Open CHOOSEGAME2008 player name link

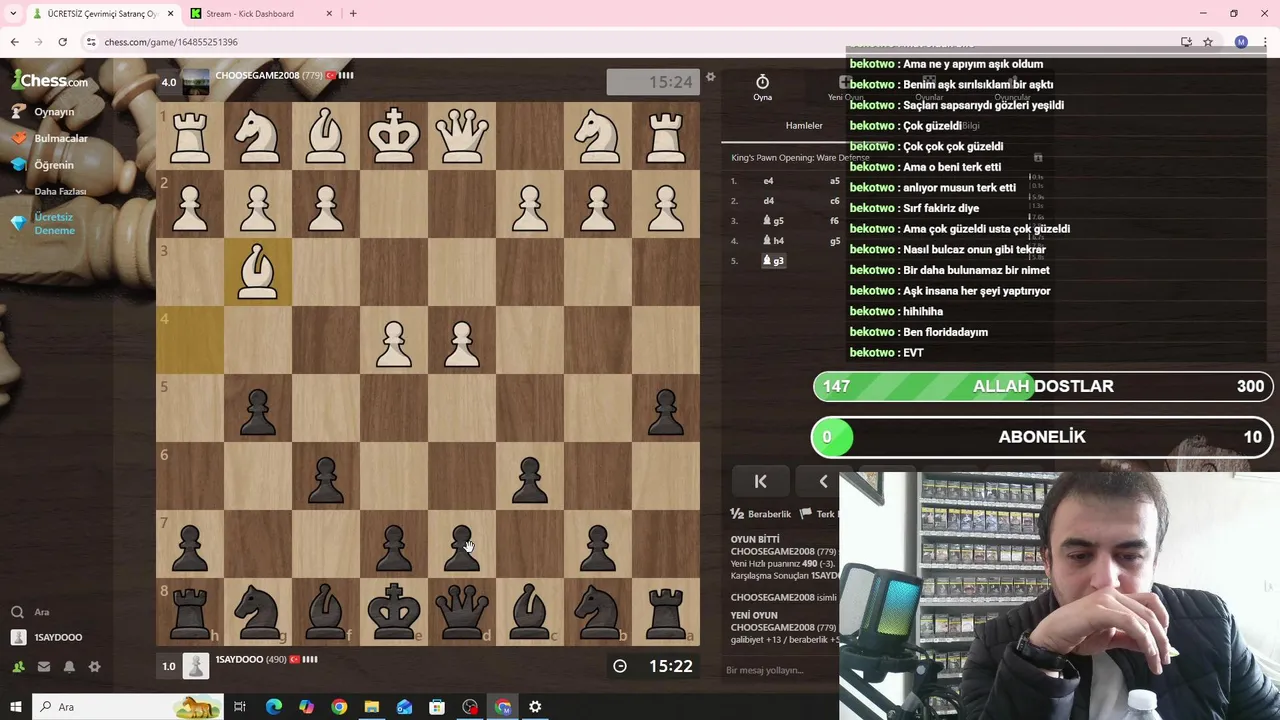tap(259, 75)
